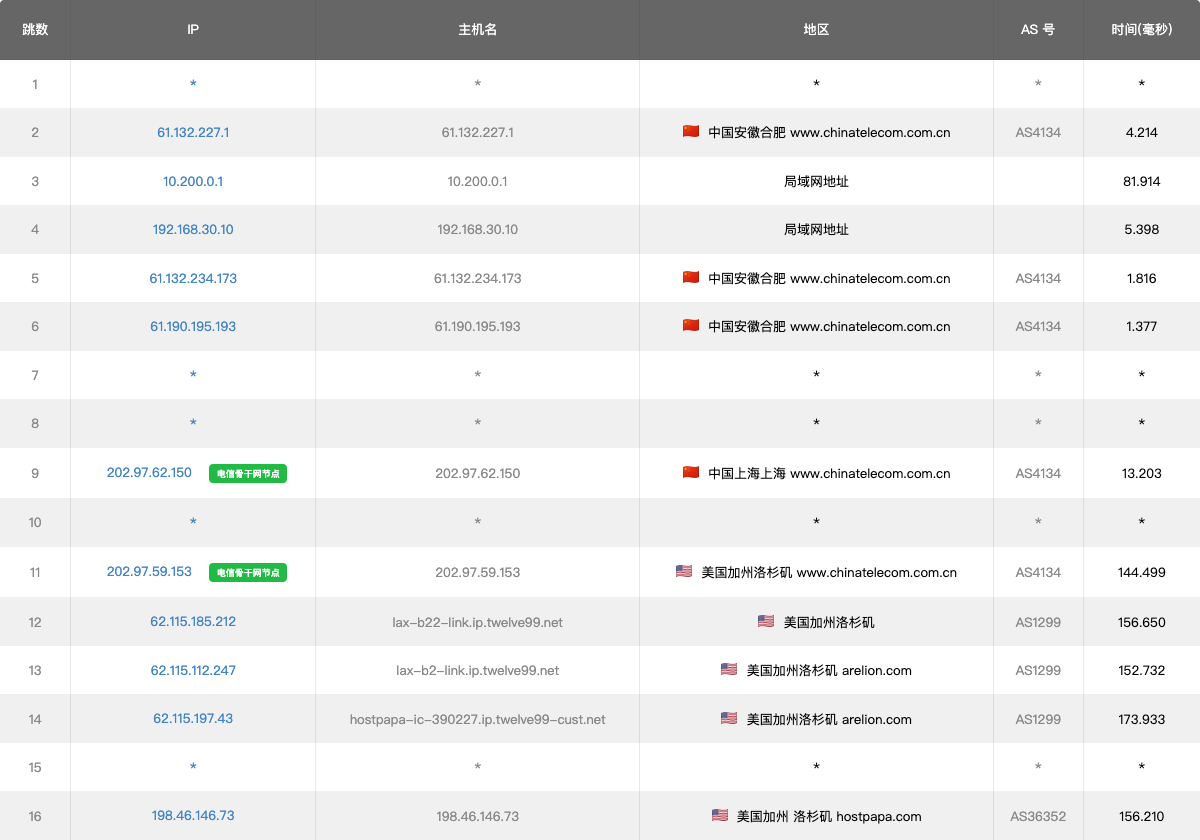The height and width of the screenshot is (840, 1200).
Task: Open the 62.115.185.212 IP link
Action: (193, 621)
